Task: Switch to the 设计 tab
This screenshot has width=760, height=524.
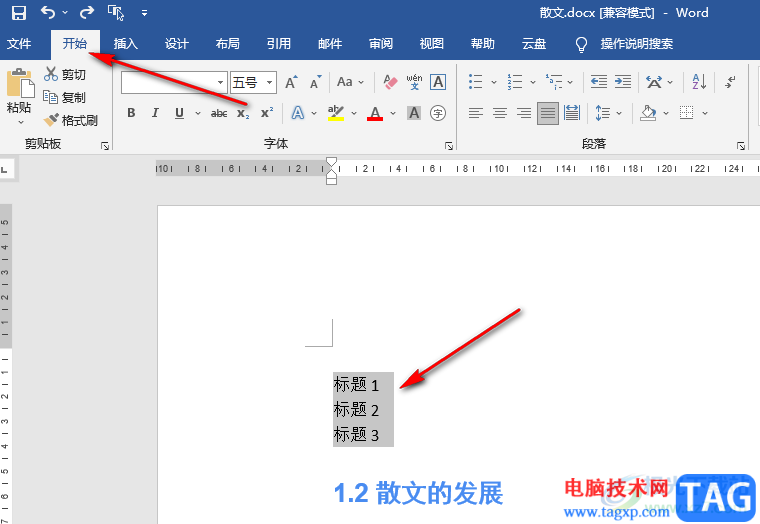Action: 176,44
